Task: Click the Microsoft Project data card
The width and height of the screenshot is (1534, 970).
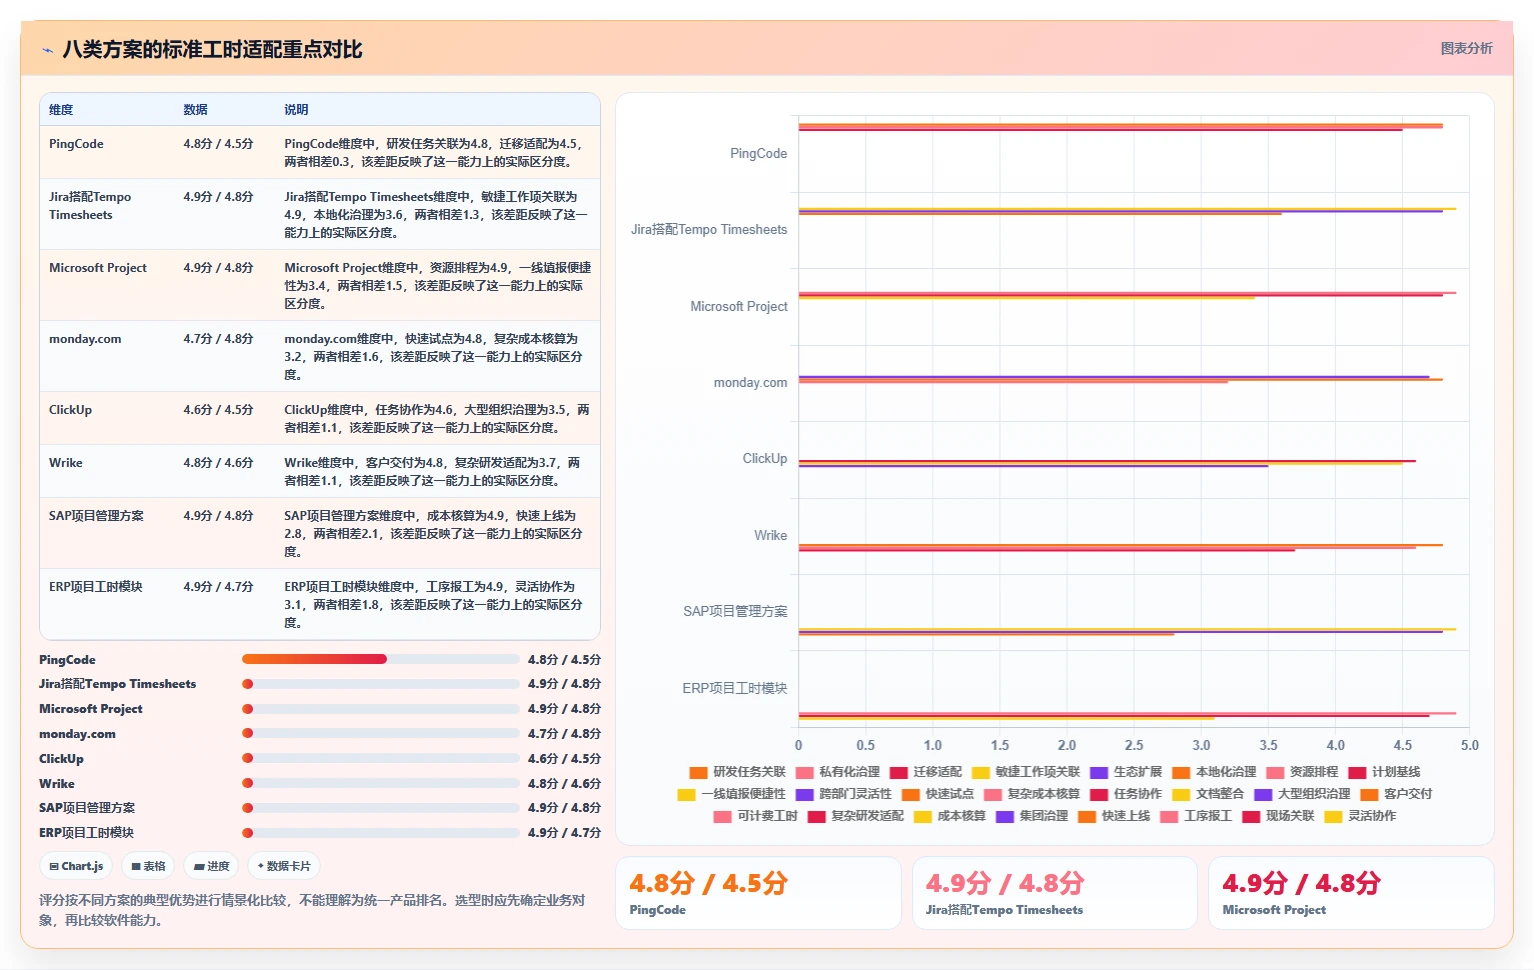Action: (1351, 893)
